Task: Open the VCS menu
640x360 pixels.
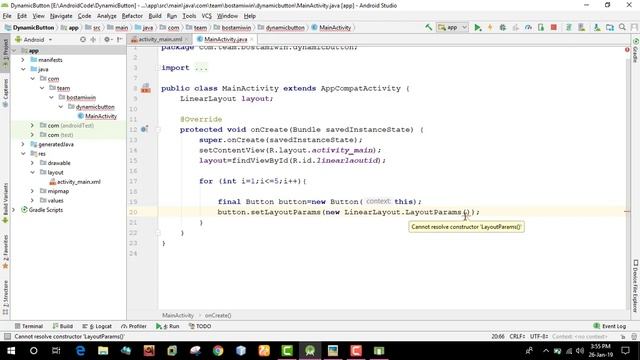Action: [x=207, y=16]
